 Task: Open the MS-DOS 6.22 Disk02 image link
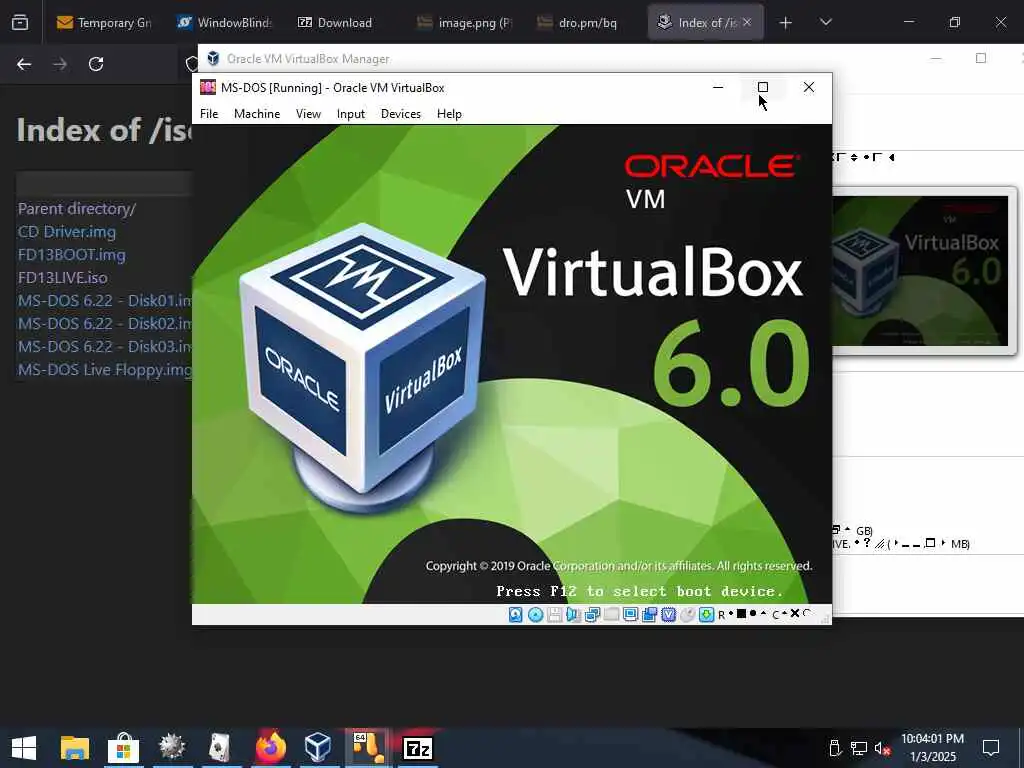point(104,324)
